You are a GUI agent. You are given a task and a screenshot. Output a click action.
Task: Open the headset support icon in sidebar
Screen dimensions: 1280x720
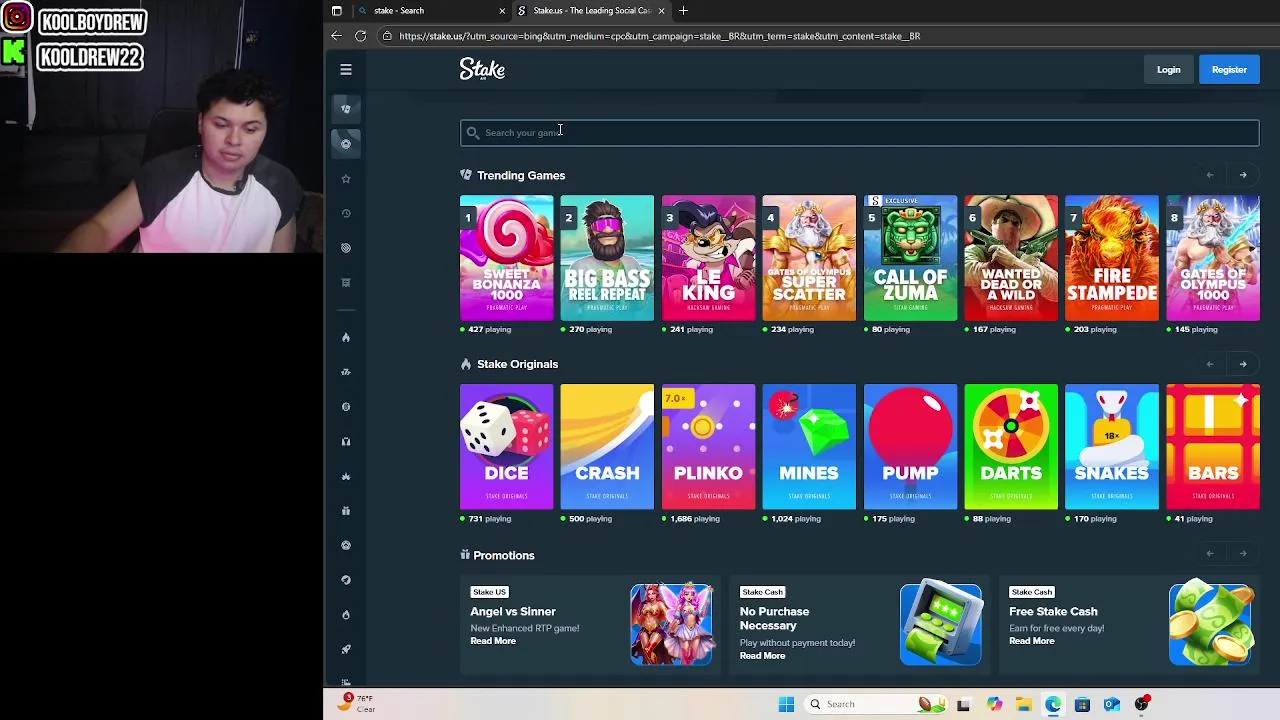(346, 441)
